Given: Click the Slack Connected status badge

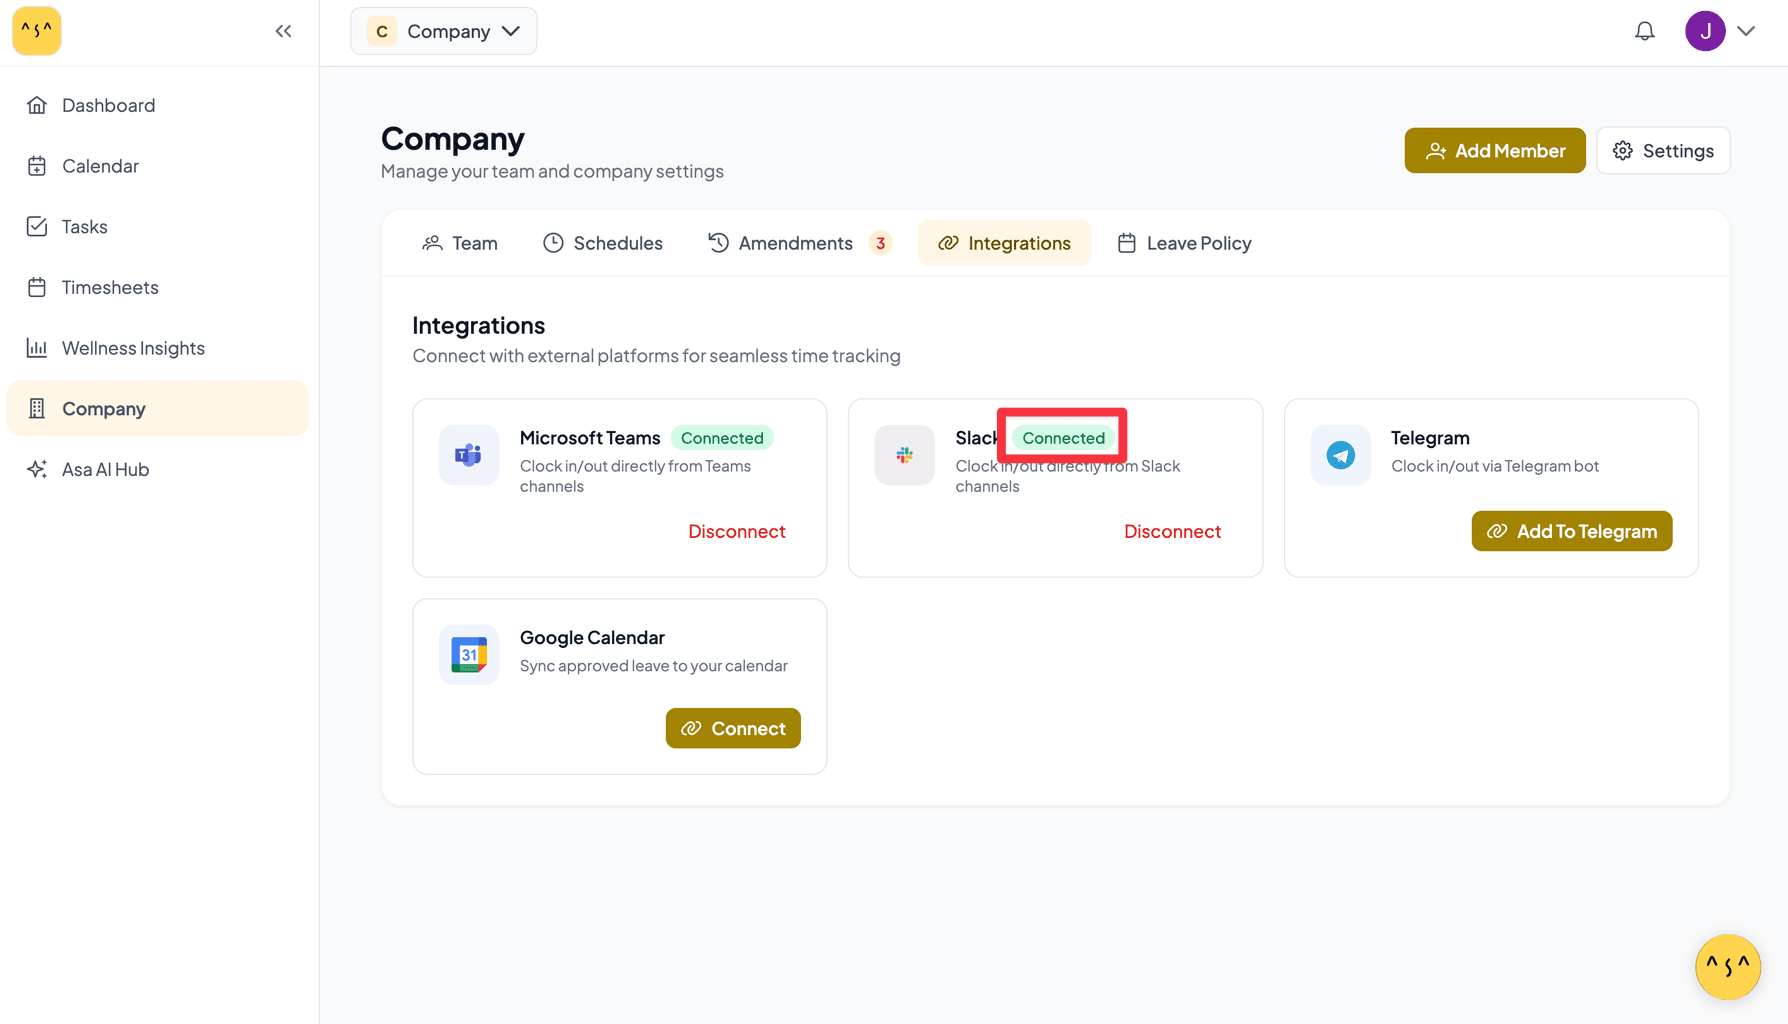Looking at the screenshot, I should click(x=1063, y=438).
